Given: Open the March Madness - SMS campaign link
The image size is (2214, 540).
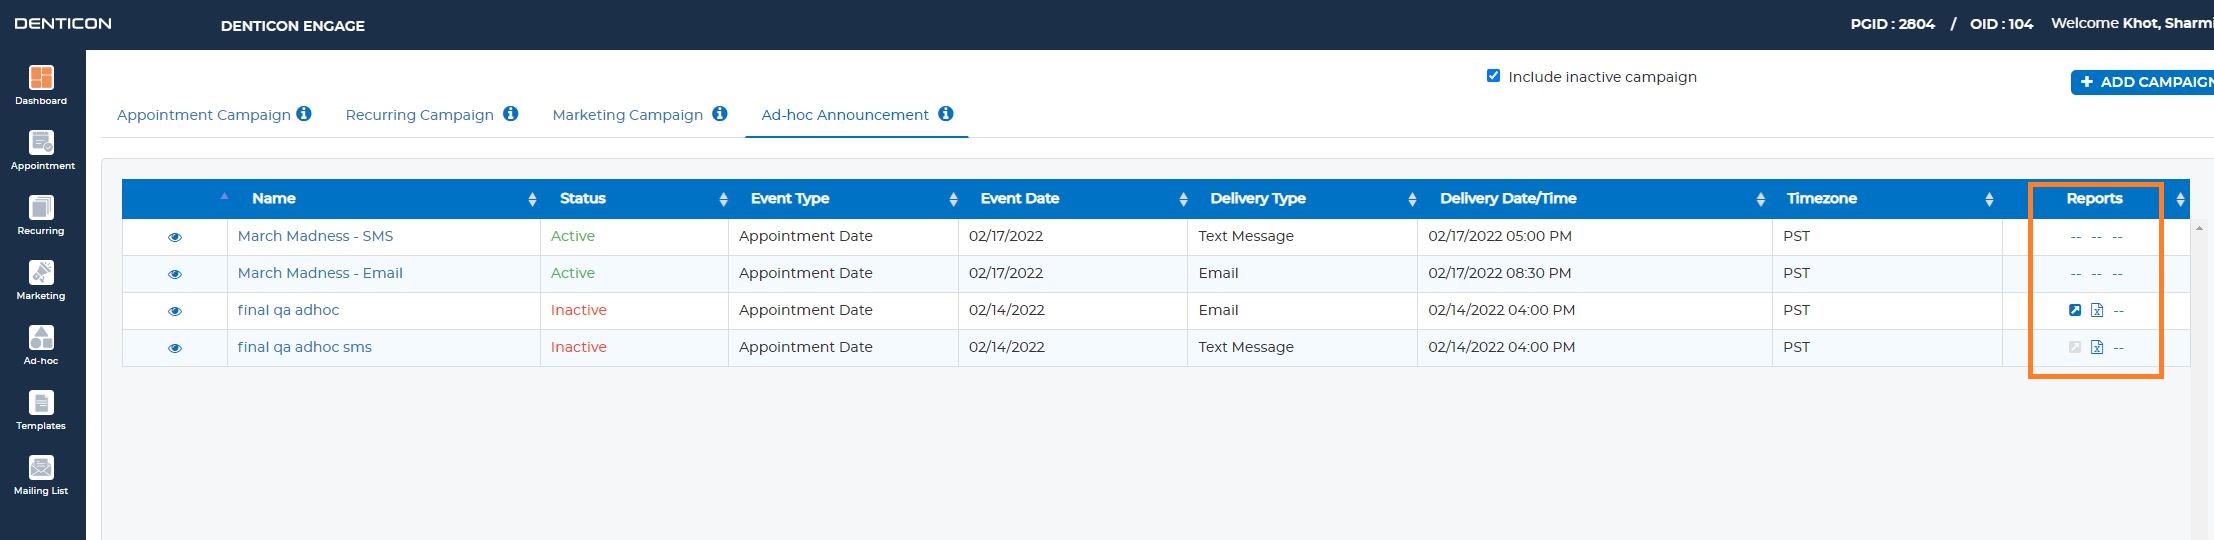Looking at the screenshot, I should coord(315,236).
